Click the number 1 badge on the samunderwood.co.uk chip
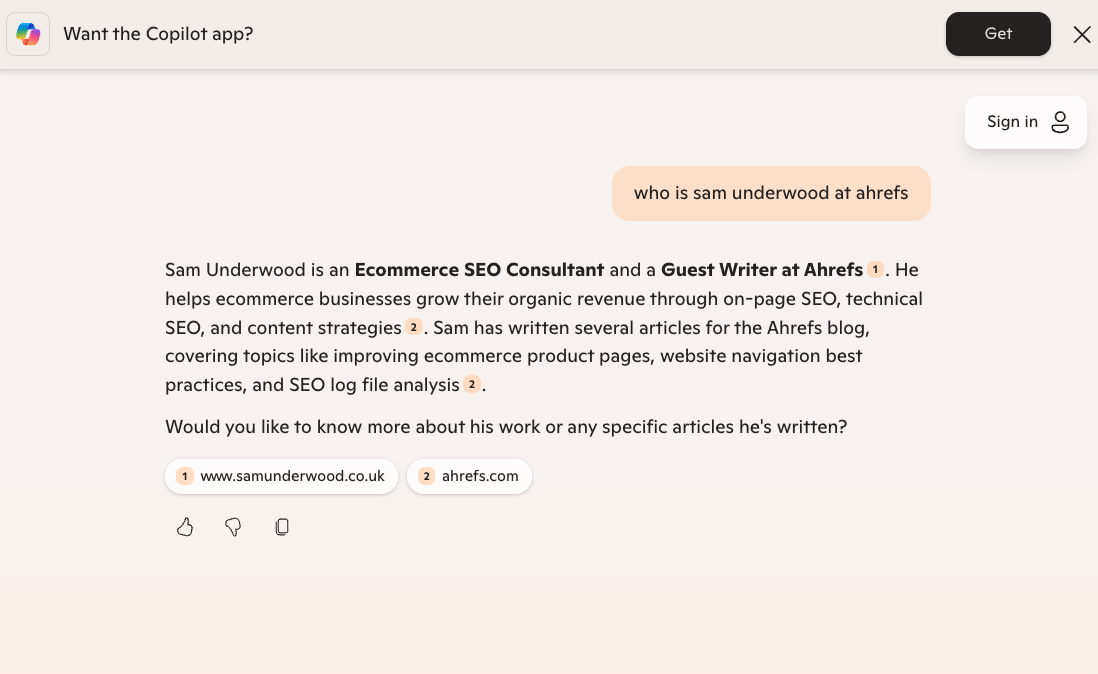This screenshot has height=674, width=1098. pyautogui.click(x=184, y=476)
